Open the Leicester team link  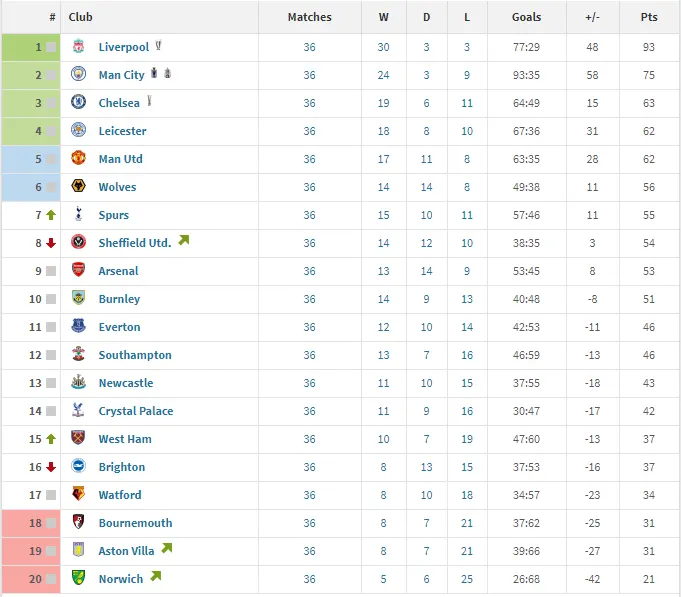[x=122, y=131]
